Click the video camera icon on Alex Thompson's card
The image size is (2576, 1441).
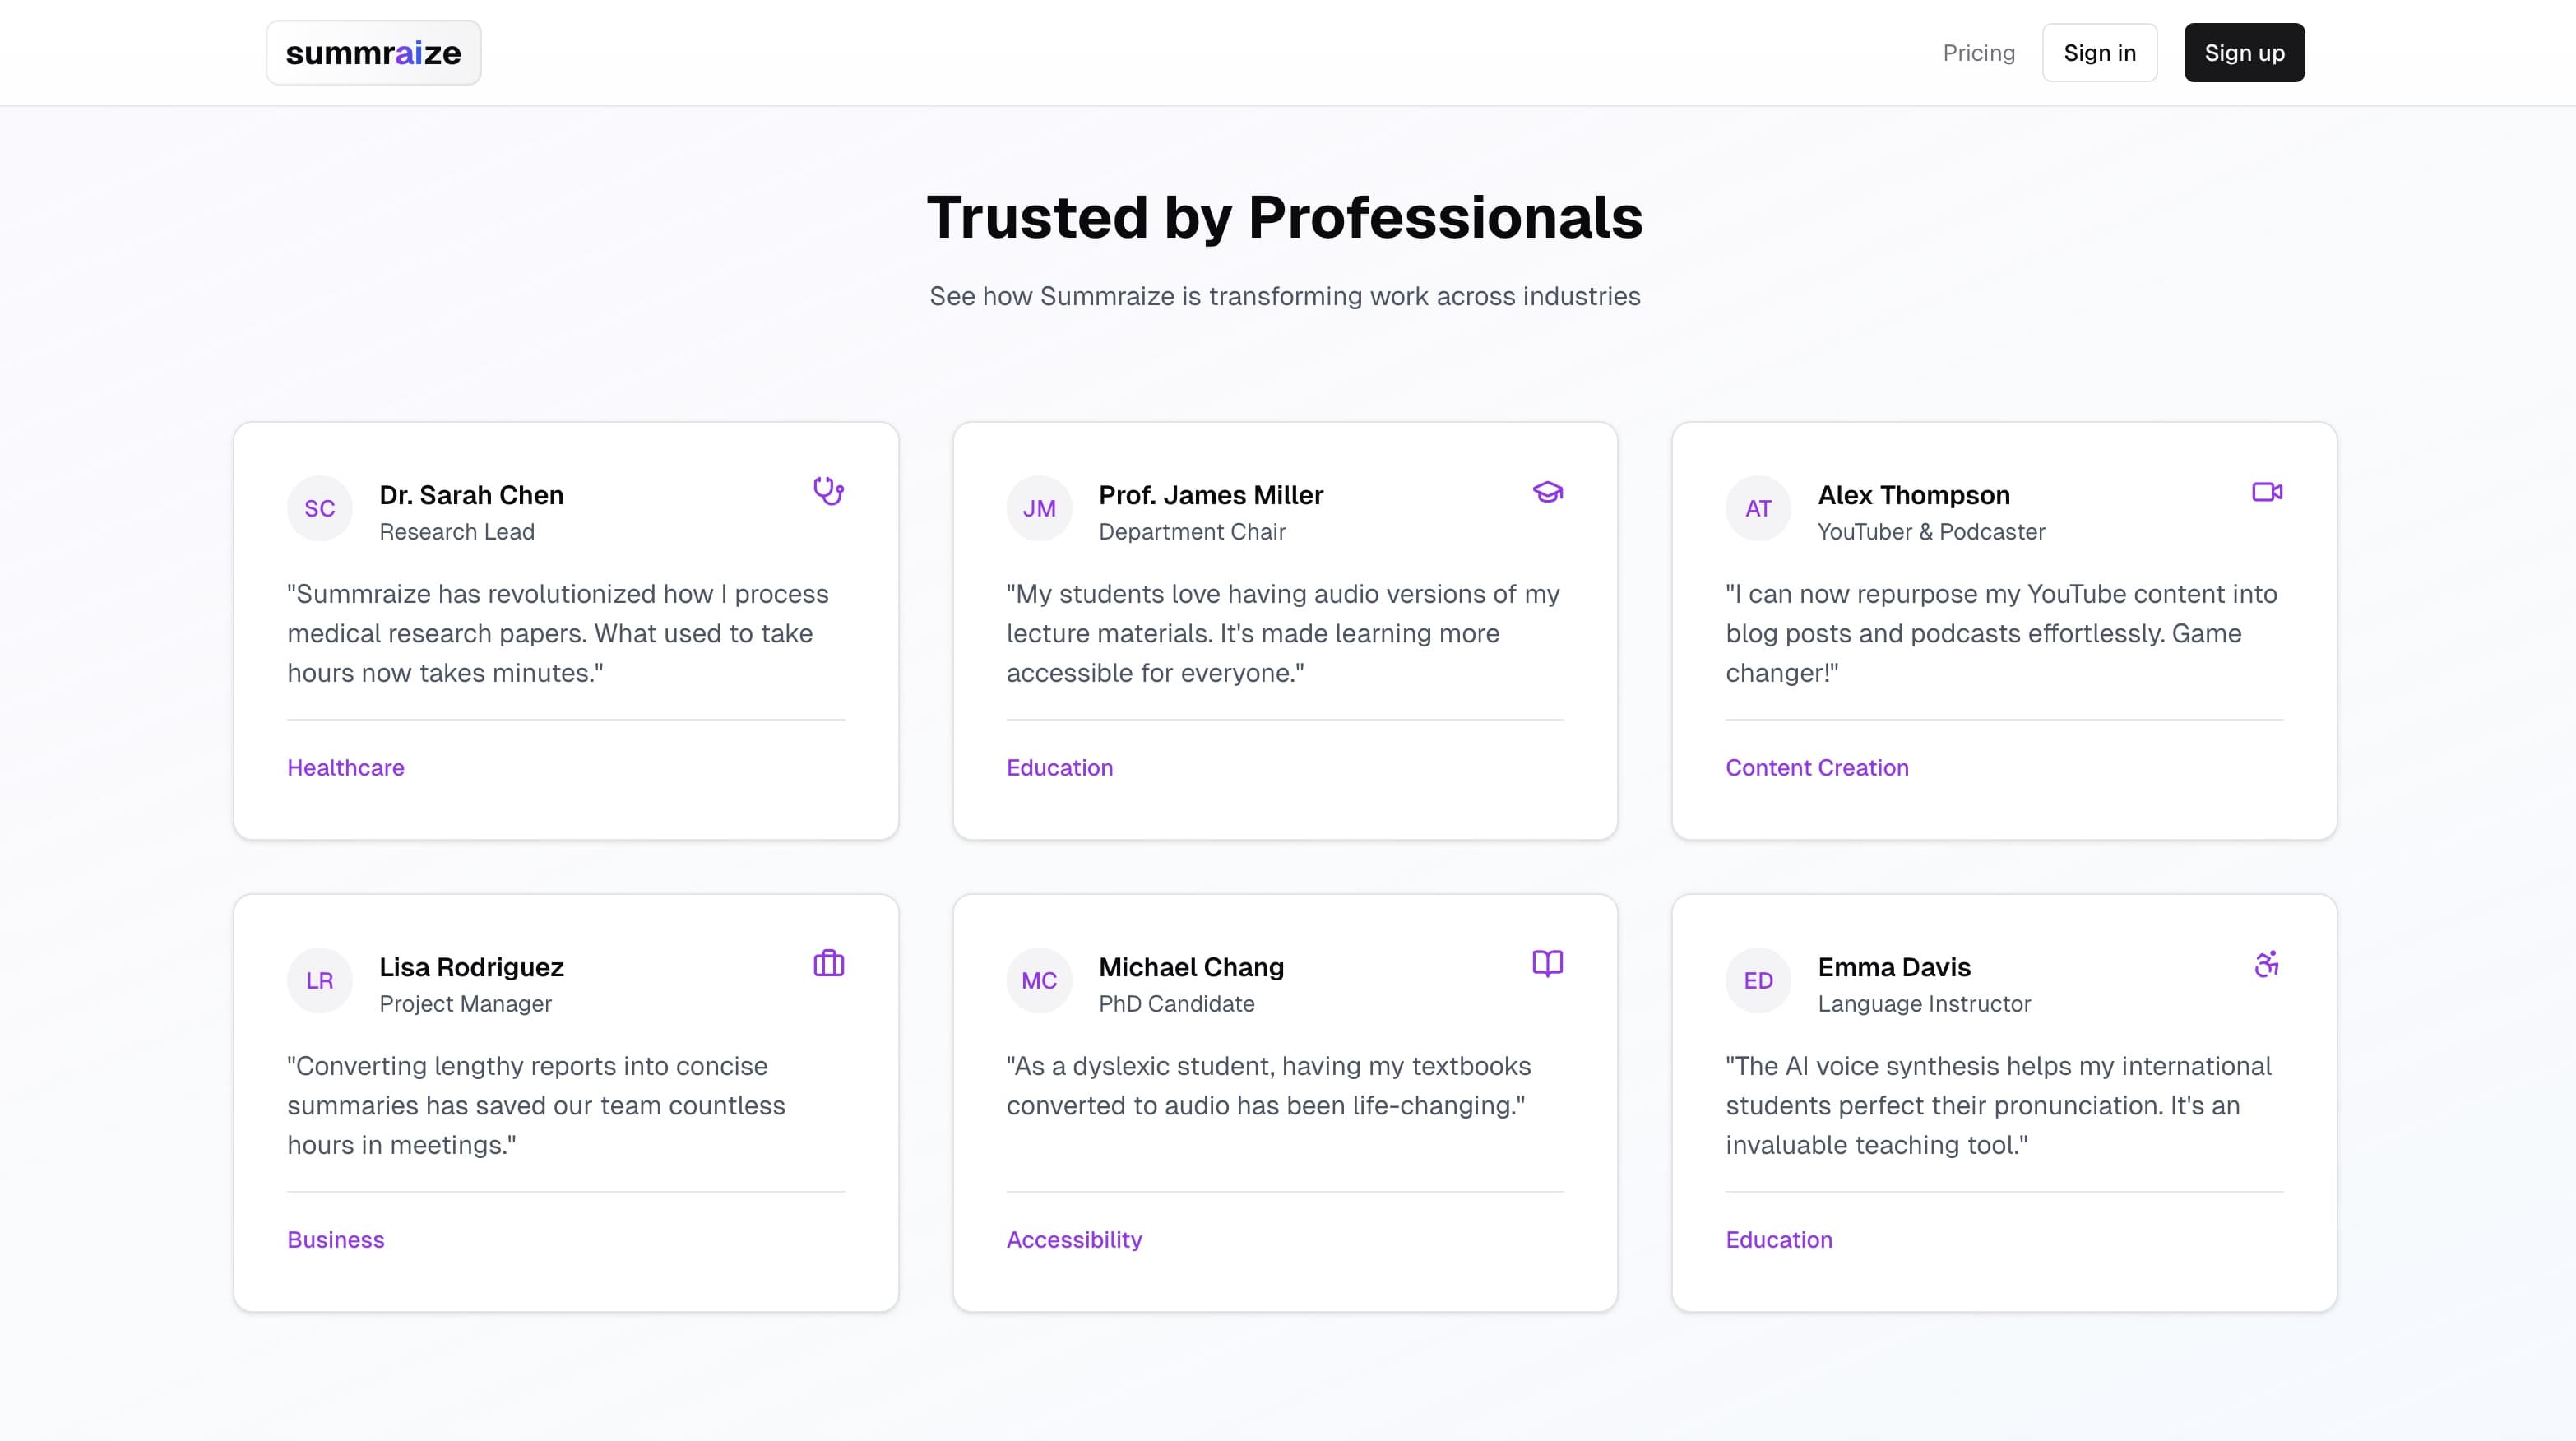[2265, 491]
